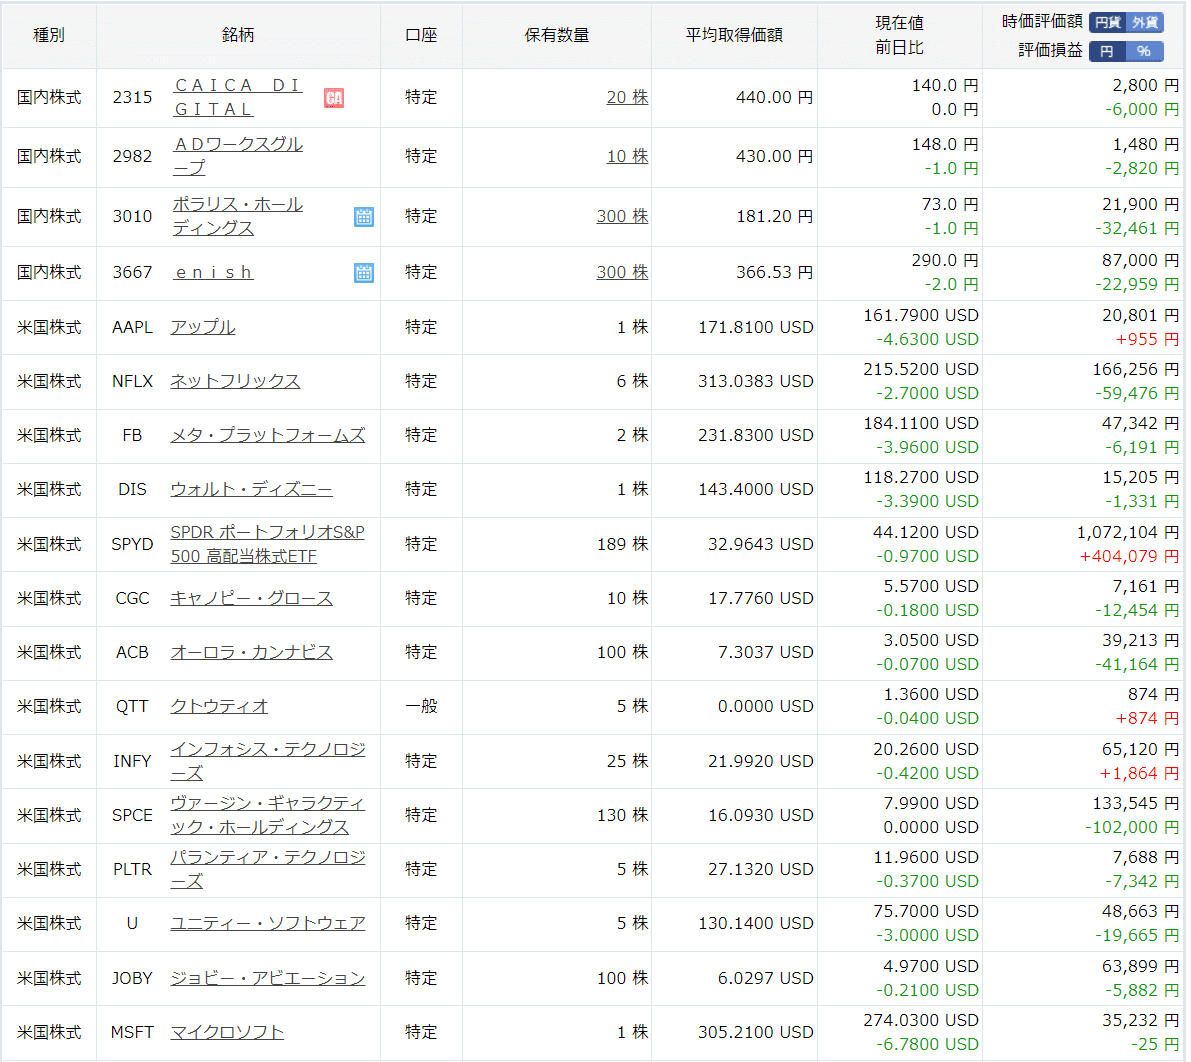Viewport: 1191px width, 1062px height.
Task: Click the 保有数量 column header
Action: click(x=557, y=35)
